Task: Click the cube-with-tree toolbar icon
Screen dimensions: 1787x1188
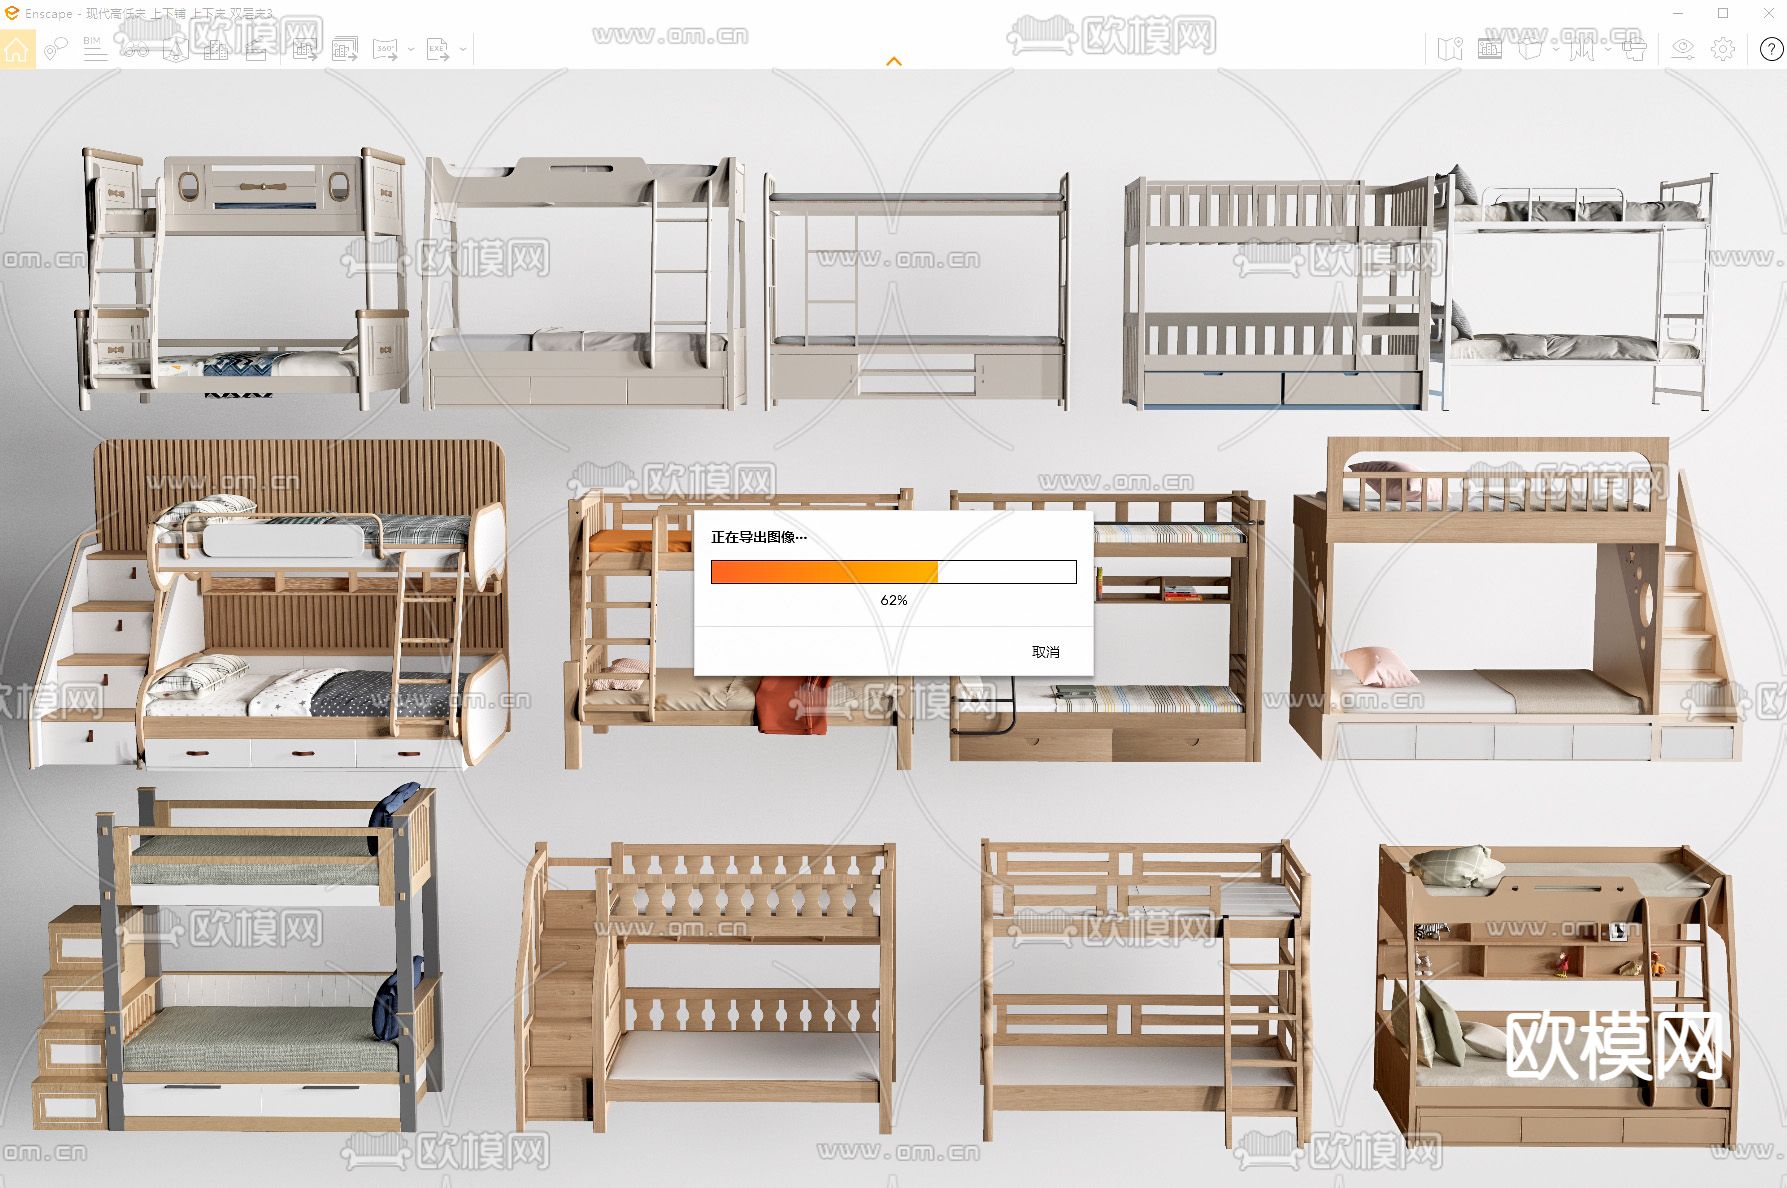Action: point(176,49)
